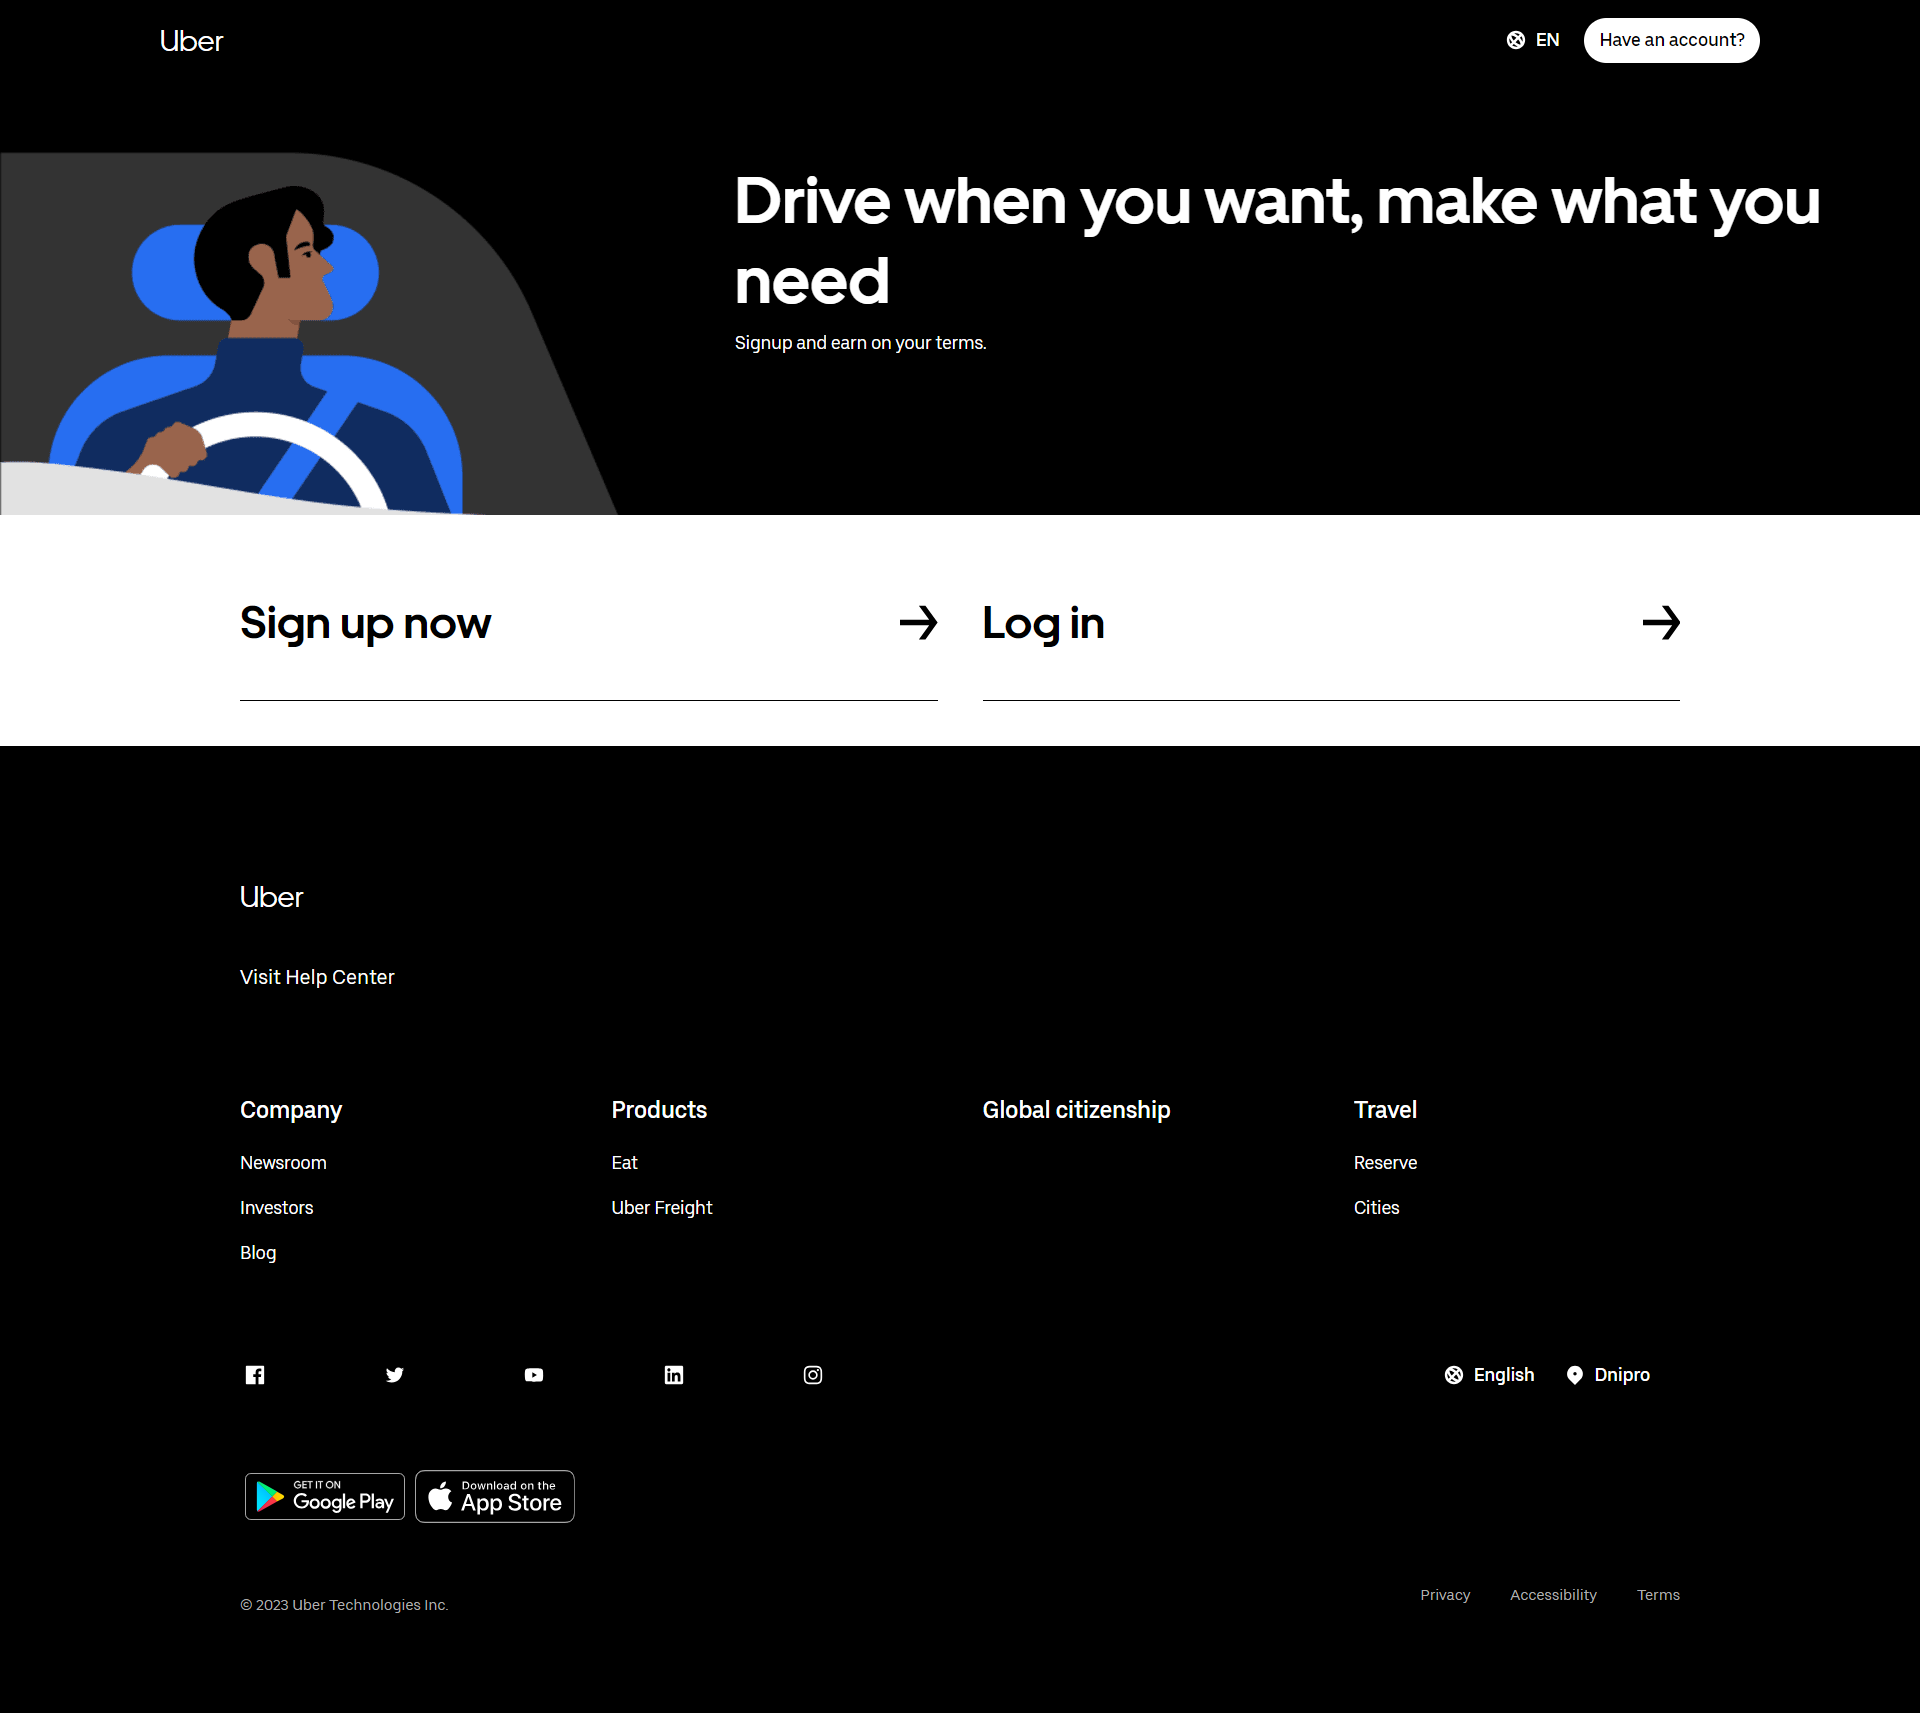Click the Instagram icon in footer

pos(814,1374)
